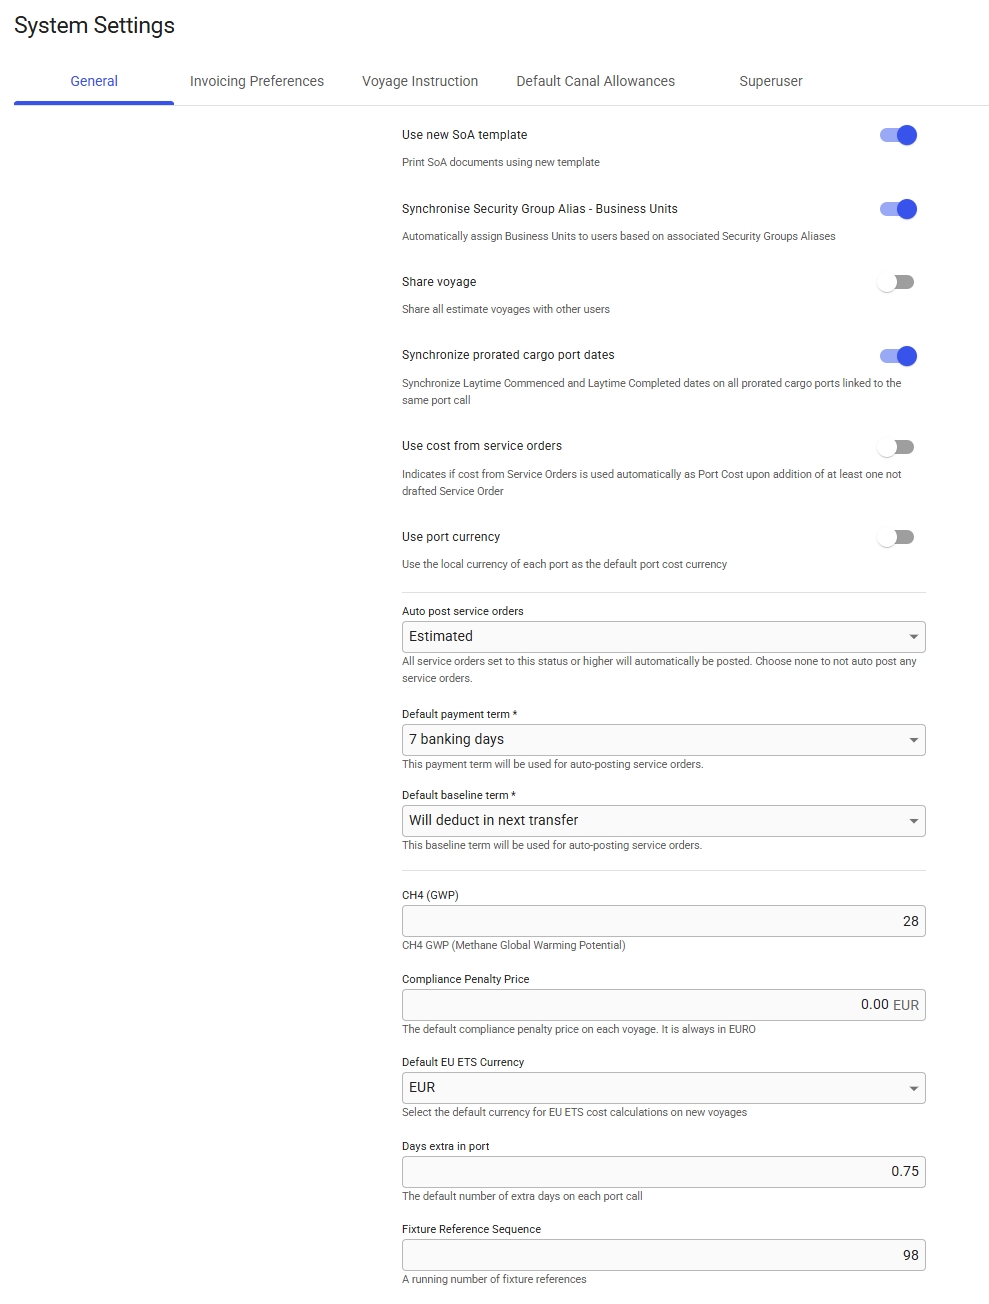Screen dimensions: 989x1304
Task: Toggle Synchronize prorated cargo port dates
Action: point(898,356)
